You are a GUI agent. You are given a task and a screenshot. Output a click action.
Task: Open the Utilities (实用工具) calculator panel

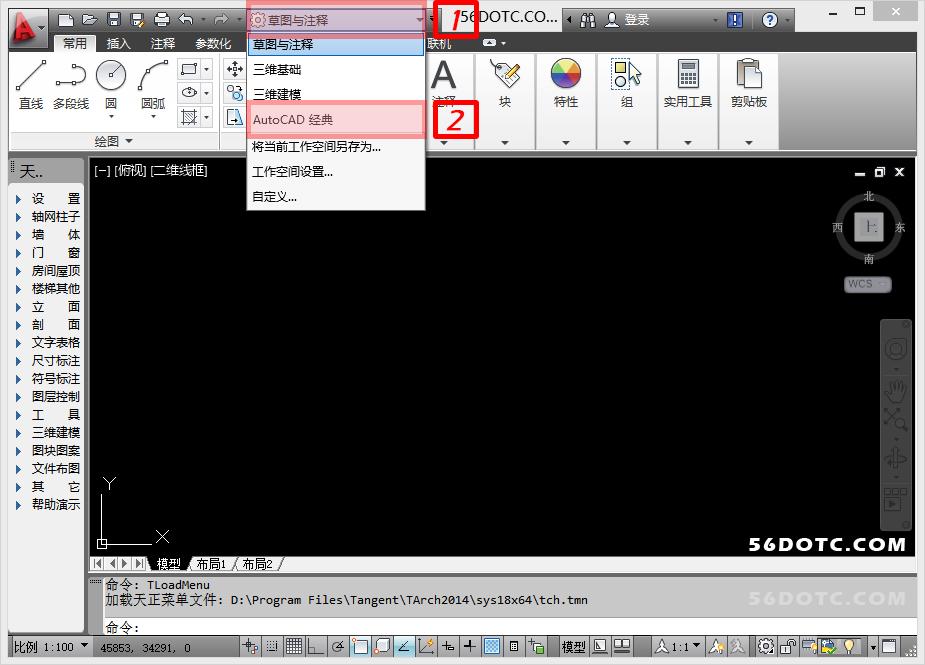point(687,78)
